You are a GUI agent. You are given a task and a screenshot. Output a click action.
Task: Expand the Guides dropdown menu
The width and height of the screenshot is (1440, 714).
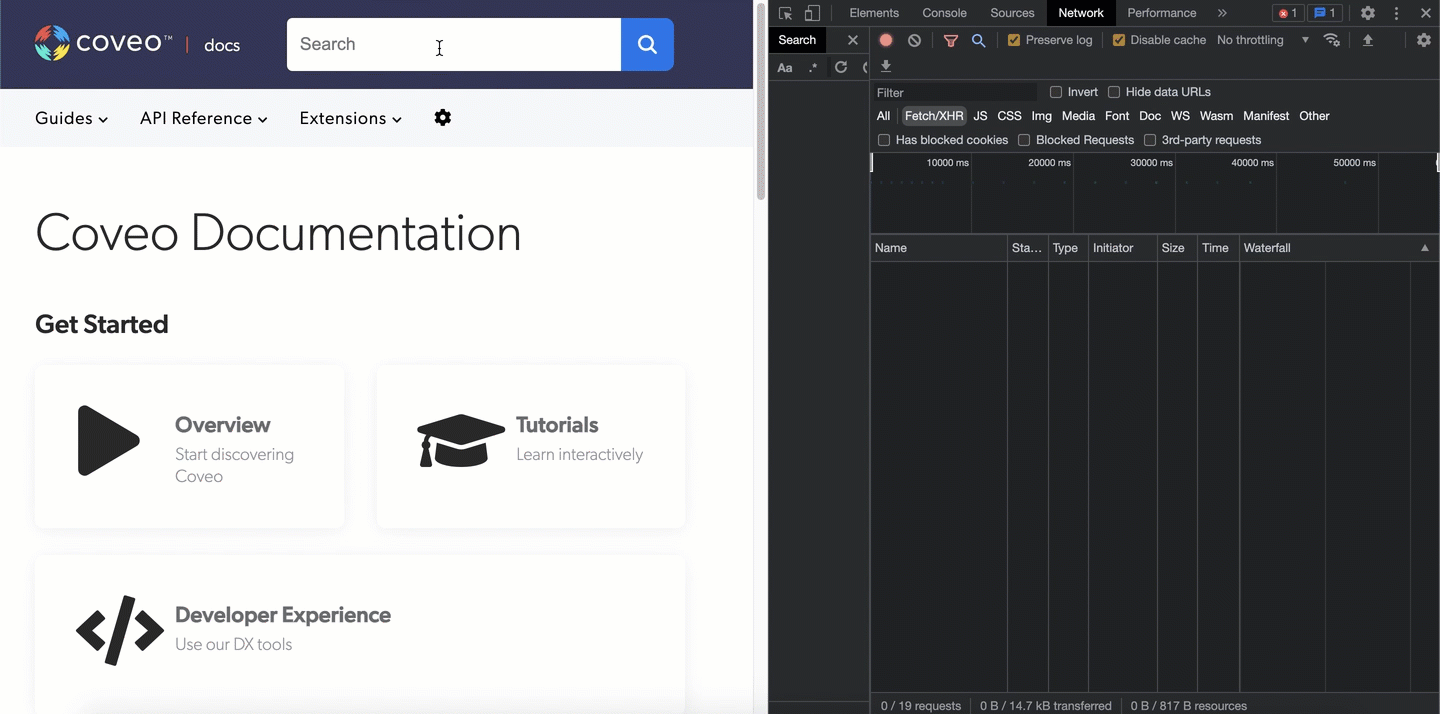tap(71, 118)
